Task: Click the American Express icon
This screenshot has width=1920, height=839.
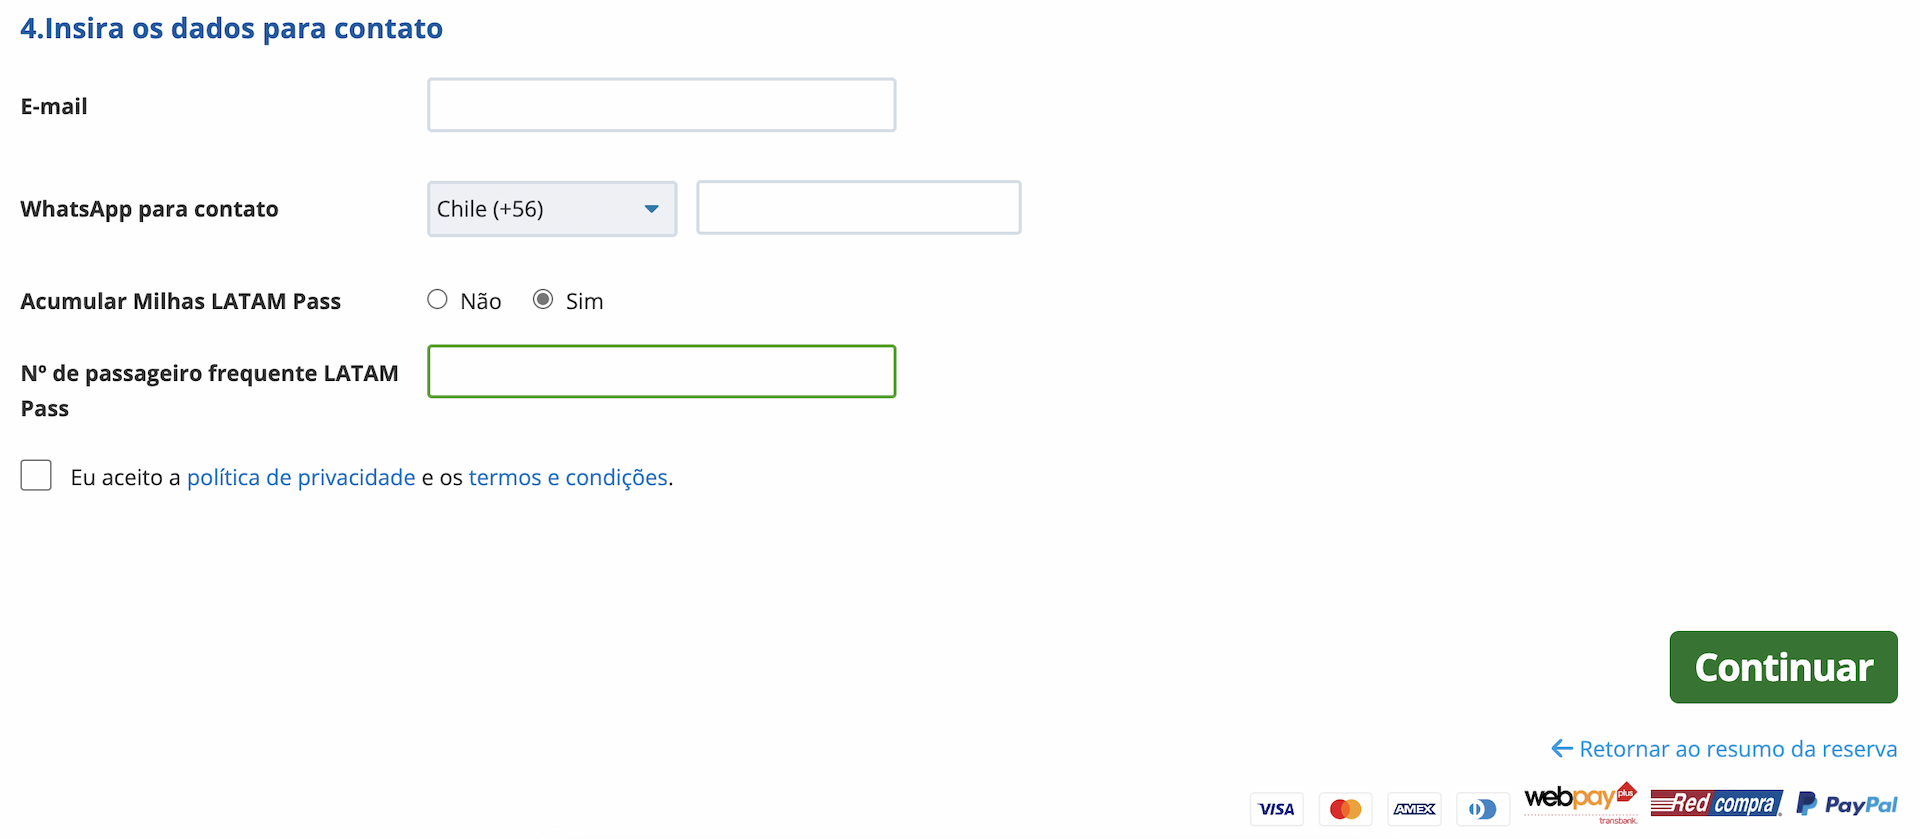Action: [1414, 809]
